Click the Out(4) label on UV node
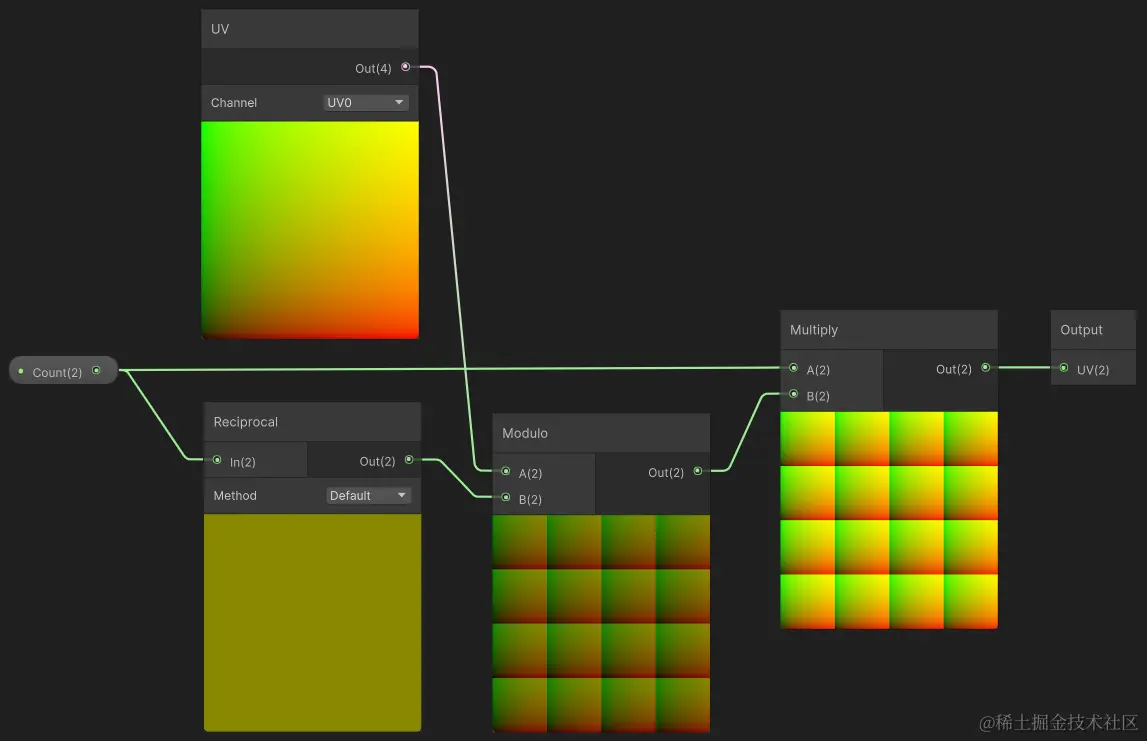 tap(373, 68)
